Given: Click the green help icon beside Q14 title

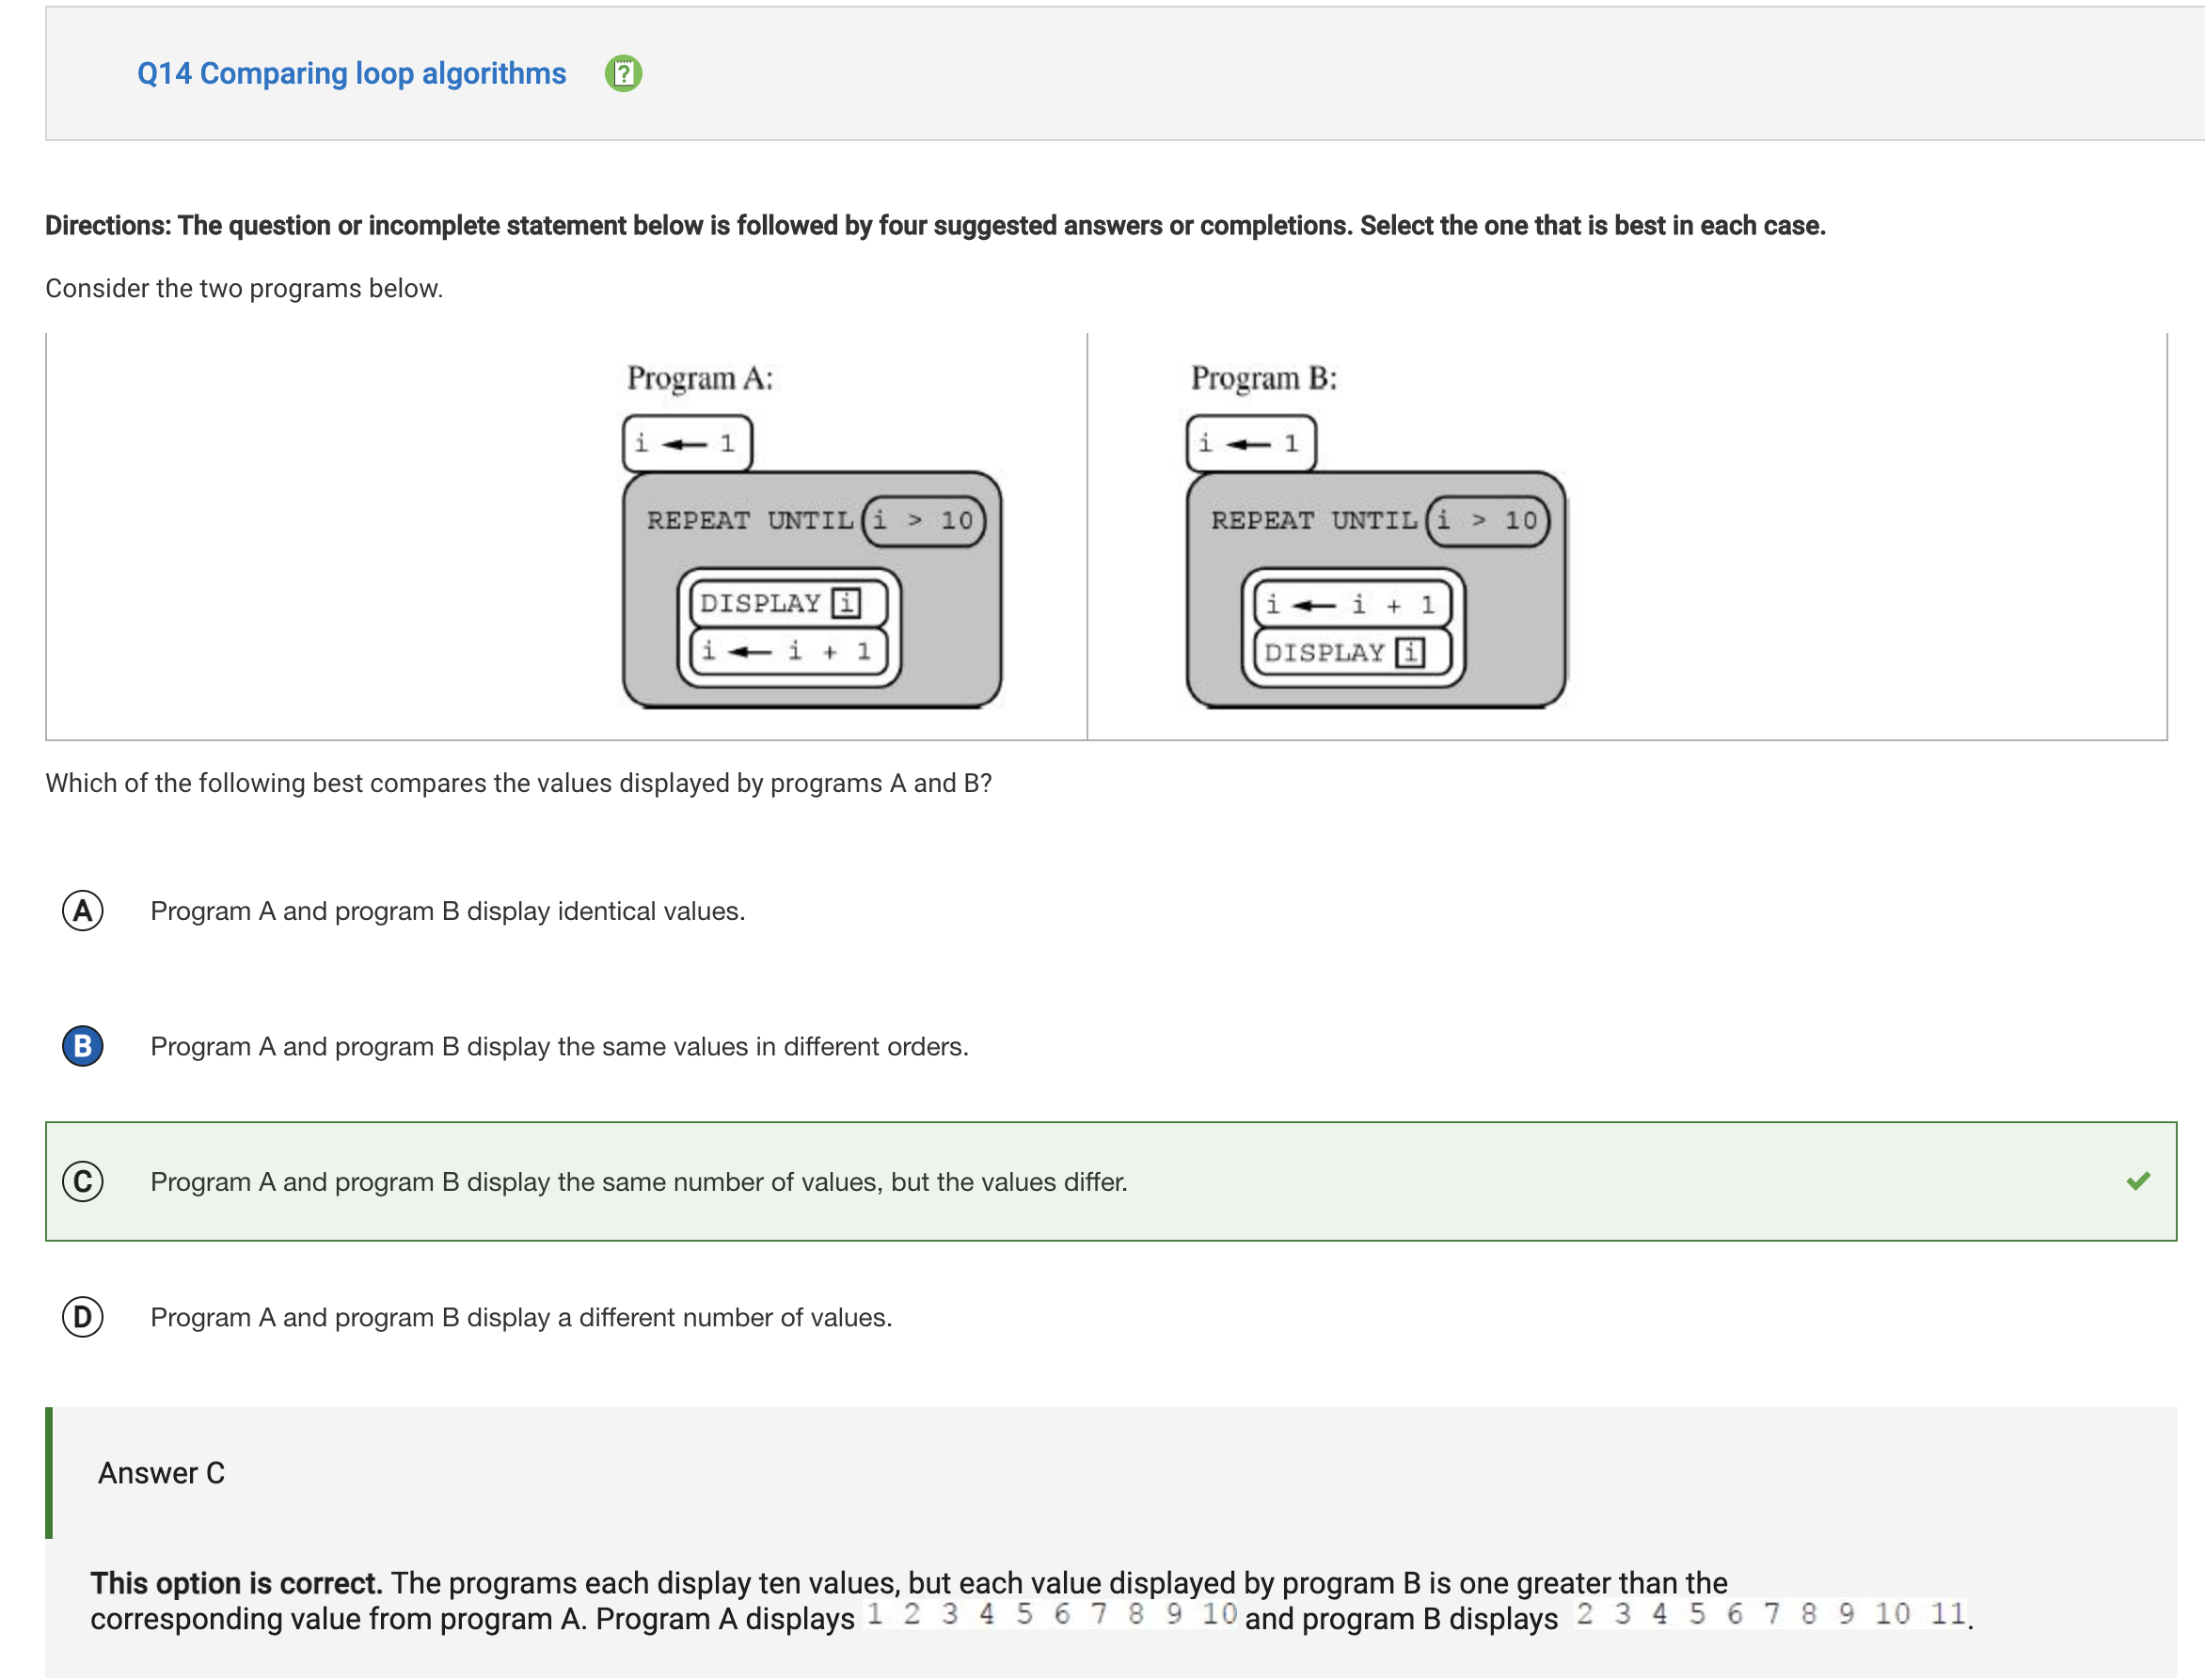Looking at the screenshot, I should click(x=623, y=73).
